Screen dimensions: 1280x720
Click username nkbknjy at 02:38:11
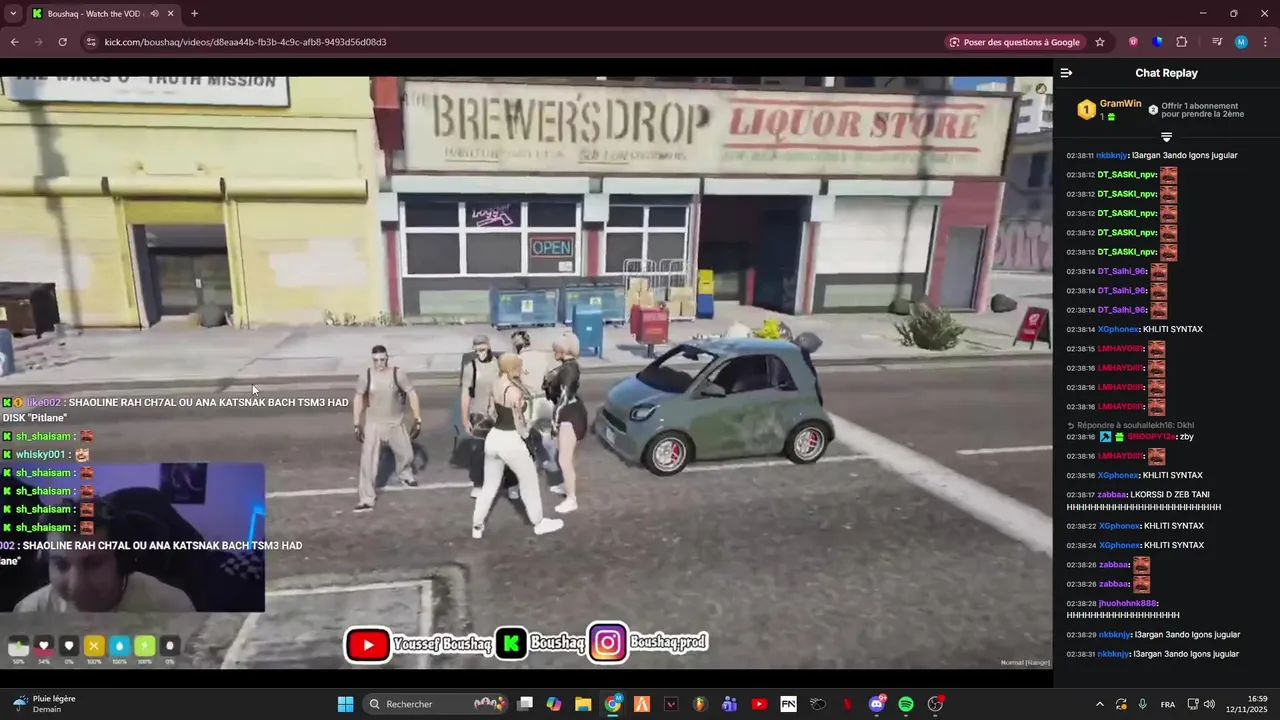(x=1112, y=155)
